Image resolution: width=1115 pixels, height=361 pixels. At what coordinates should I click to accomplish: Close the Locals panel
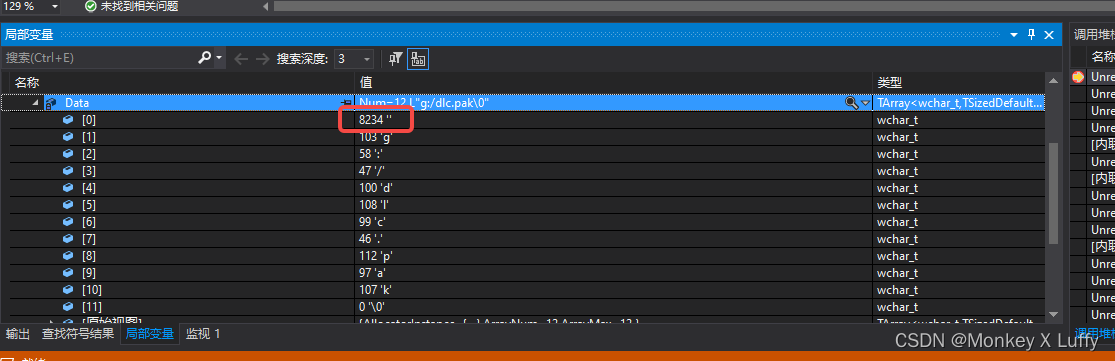1049,34
